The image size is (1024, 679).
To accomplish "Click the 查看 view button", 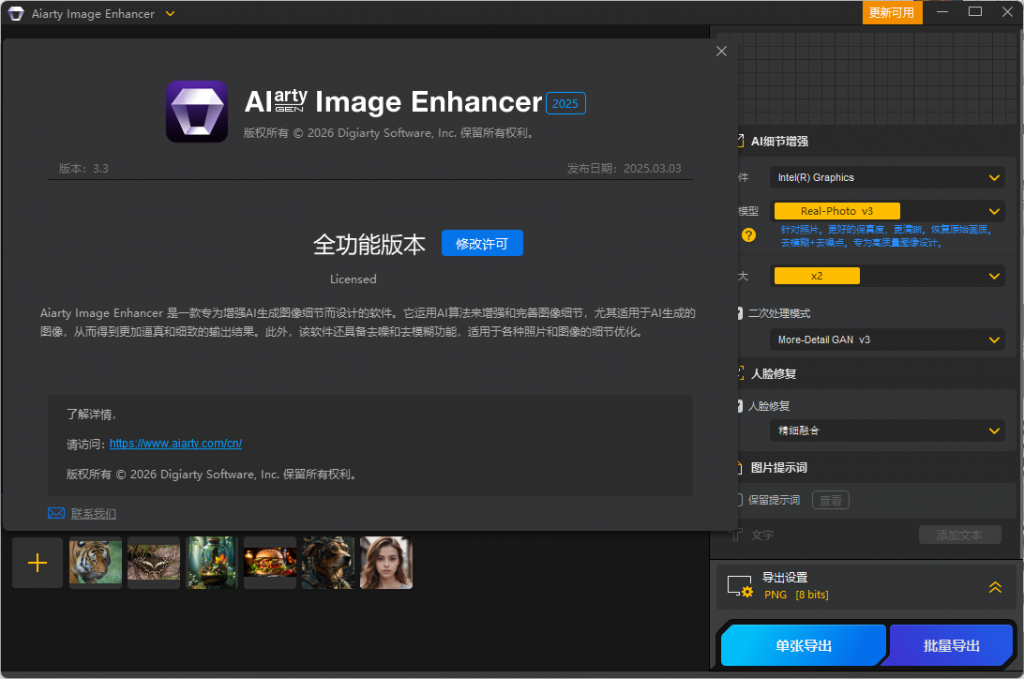I will 831,500.
